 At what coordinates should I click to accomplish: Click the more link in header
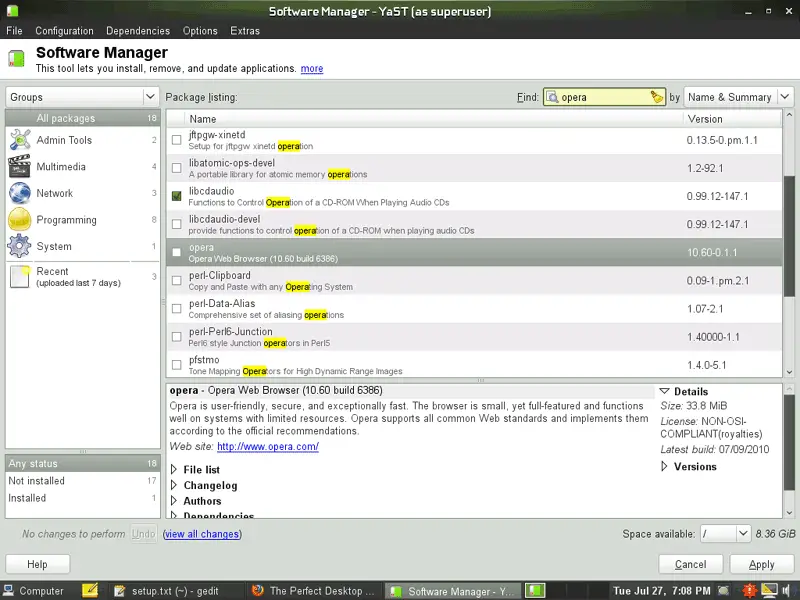[x=312, y=68]
